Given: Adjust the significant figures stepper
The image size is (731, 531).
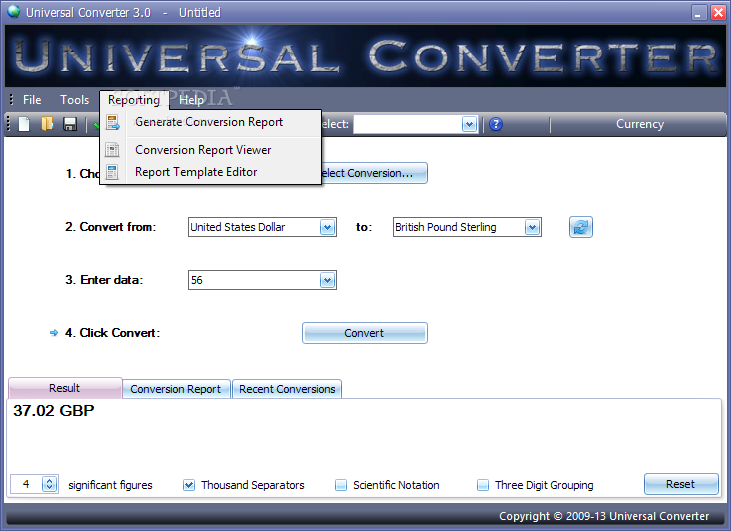Looking at the screenshot, I should pyautogui.click(x=49, y=484).
